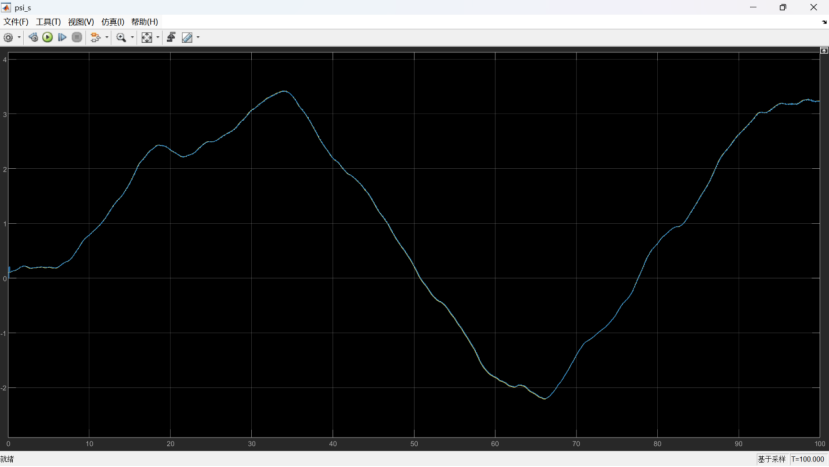Expand the measurements dropdown arrow
Screen dimensions: 829x467
pyautogui.click(x=198, y=38)
